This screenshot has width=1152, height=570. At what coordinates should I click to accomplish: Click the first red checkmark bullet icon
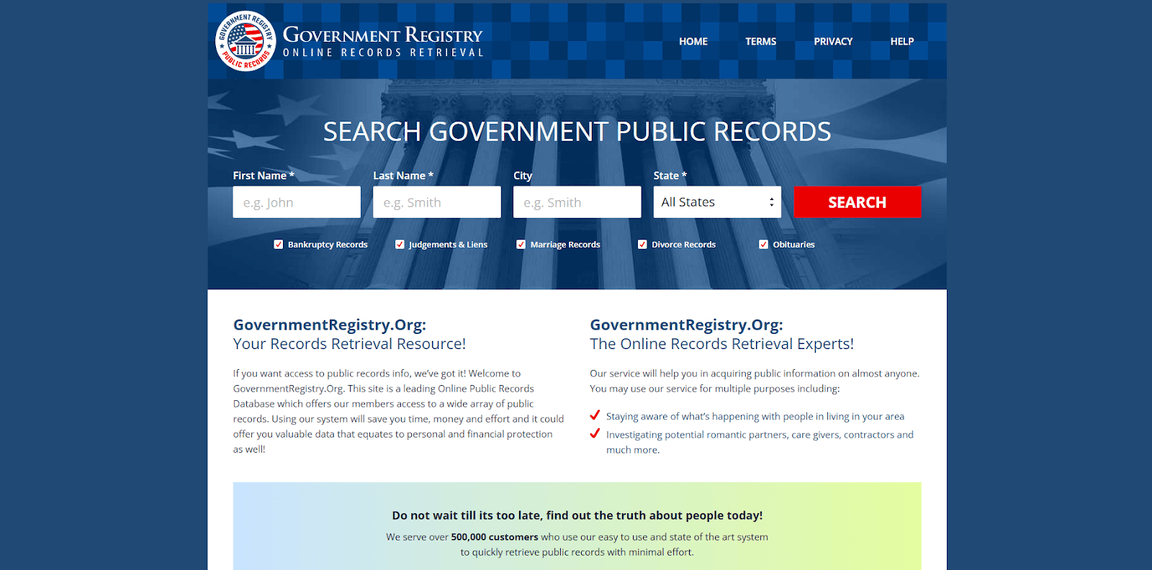595,415
